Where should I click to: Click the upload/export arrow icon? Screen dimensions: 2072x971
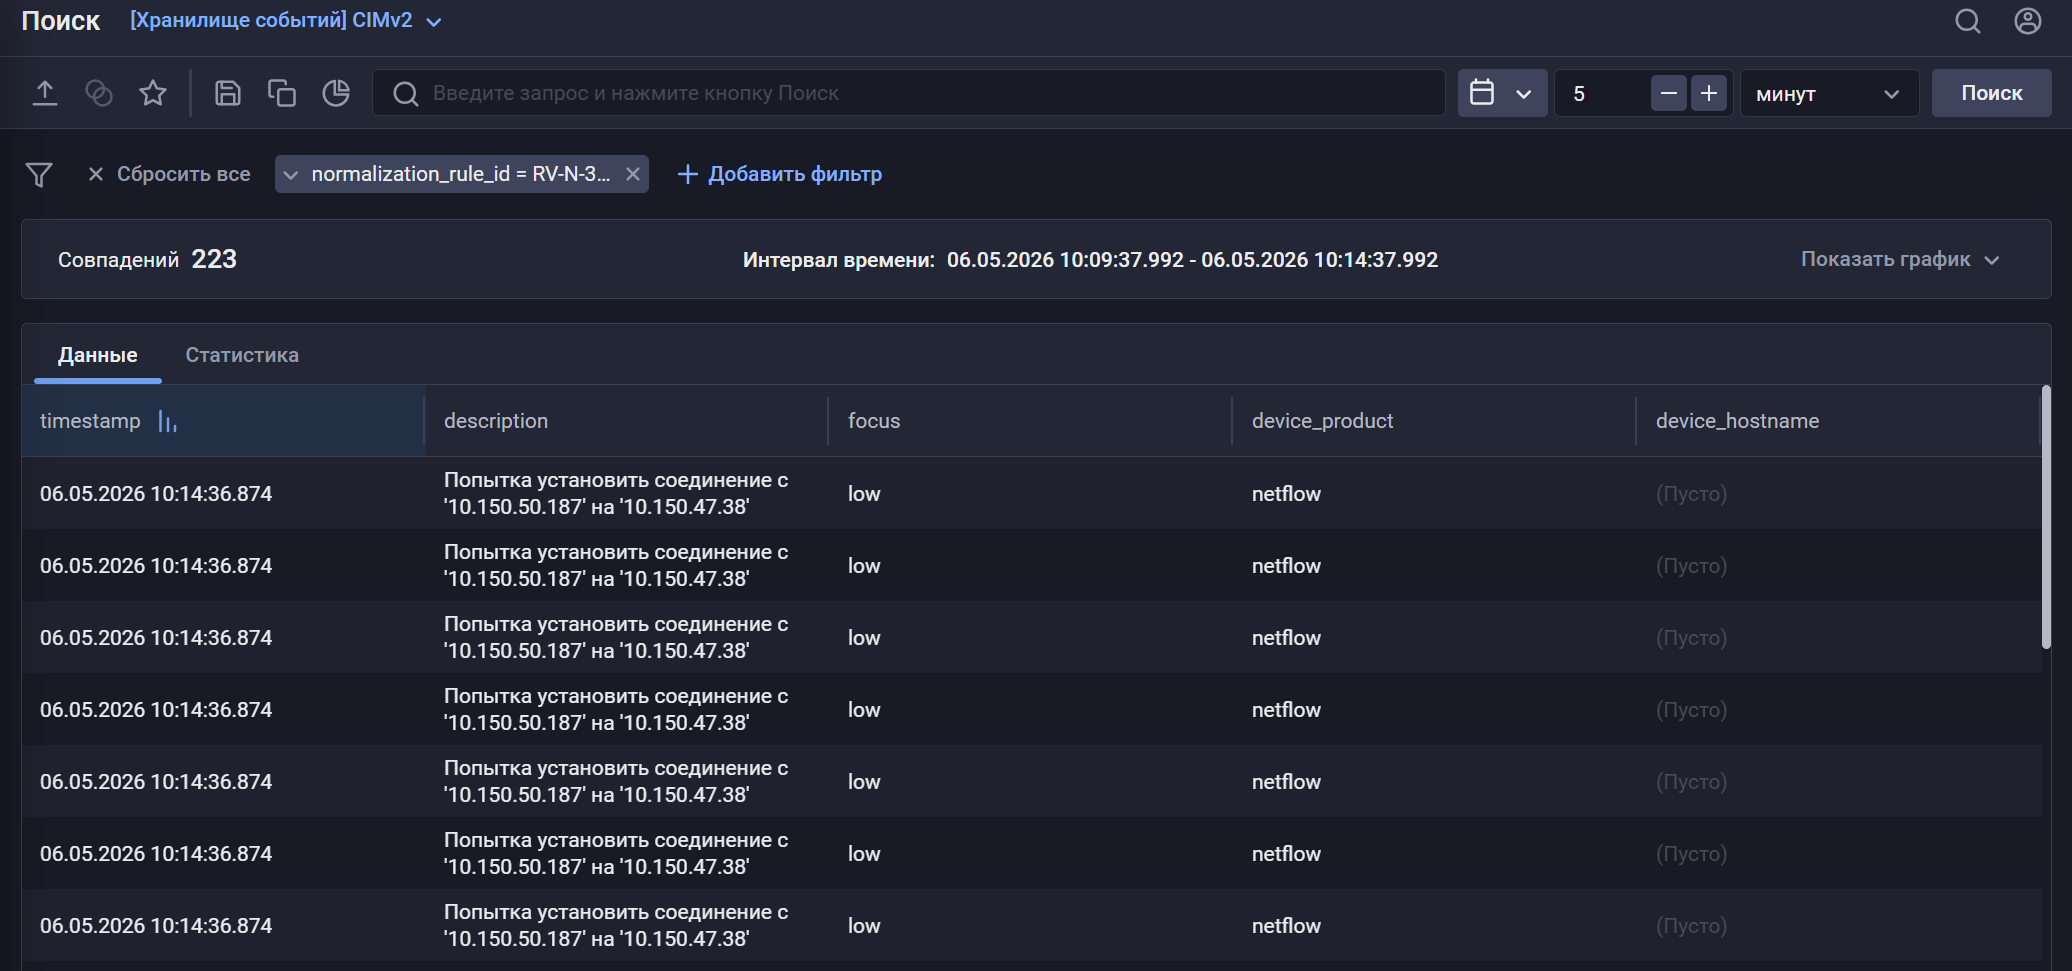45,93
